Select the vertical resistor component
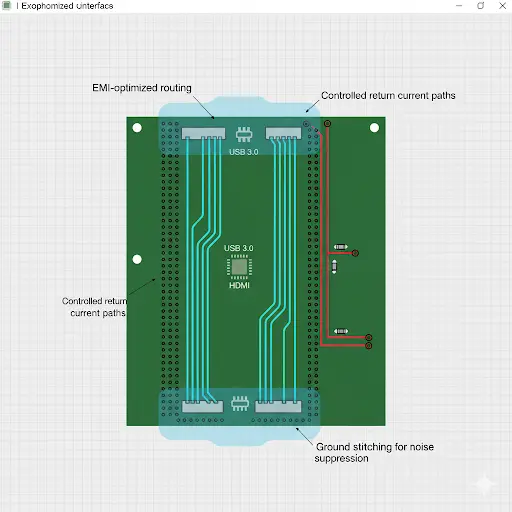Image resolution: width=512 pixels, height=512 pixels. click(x=334, y=267)
